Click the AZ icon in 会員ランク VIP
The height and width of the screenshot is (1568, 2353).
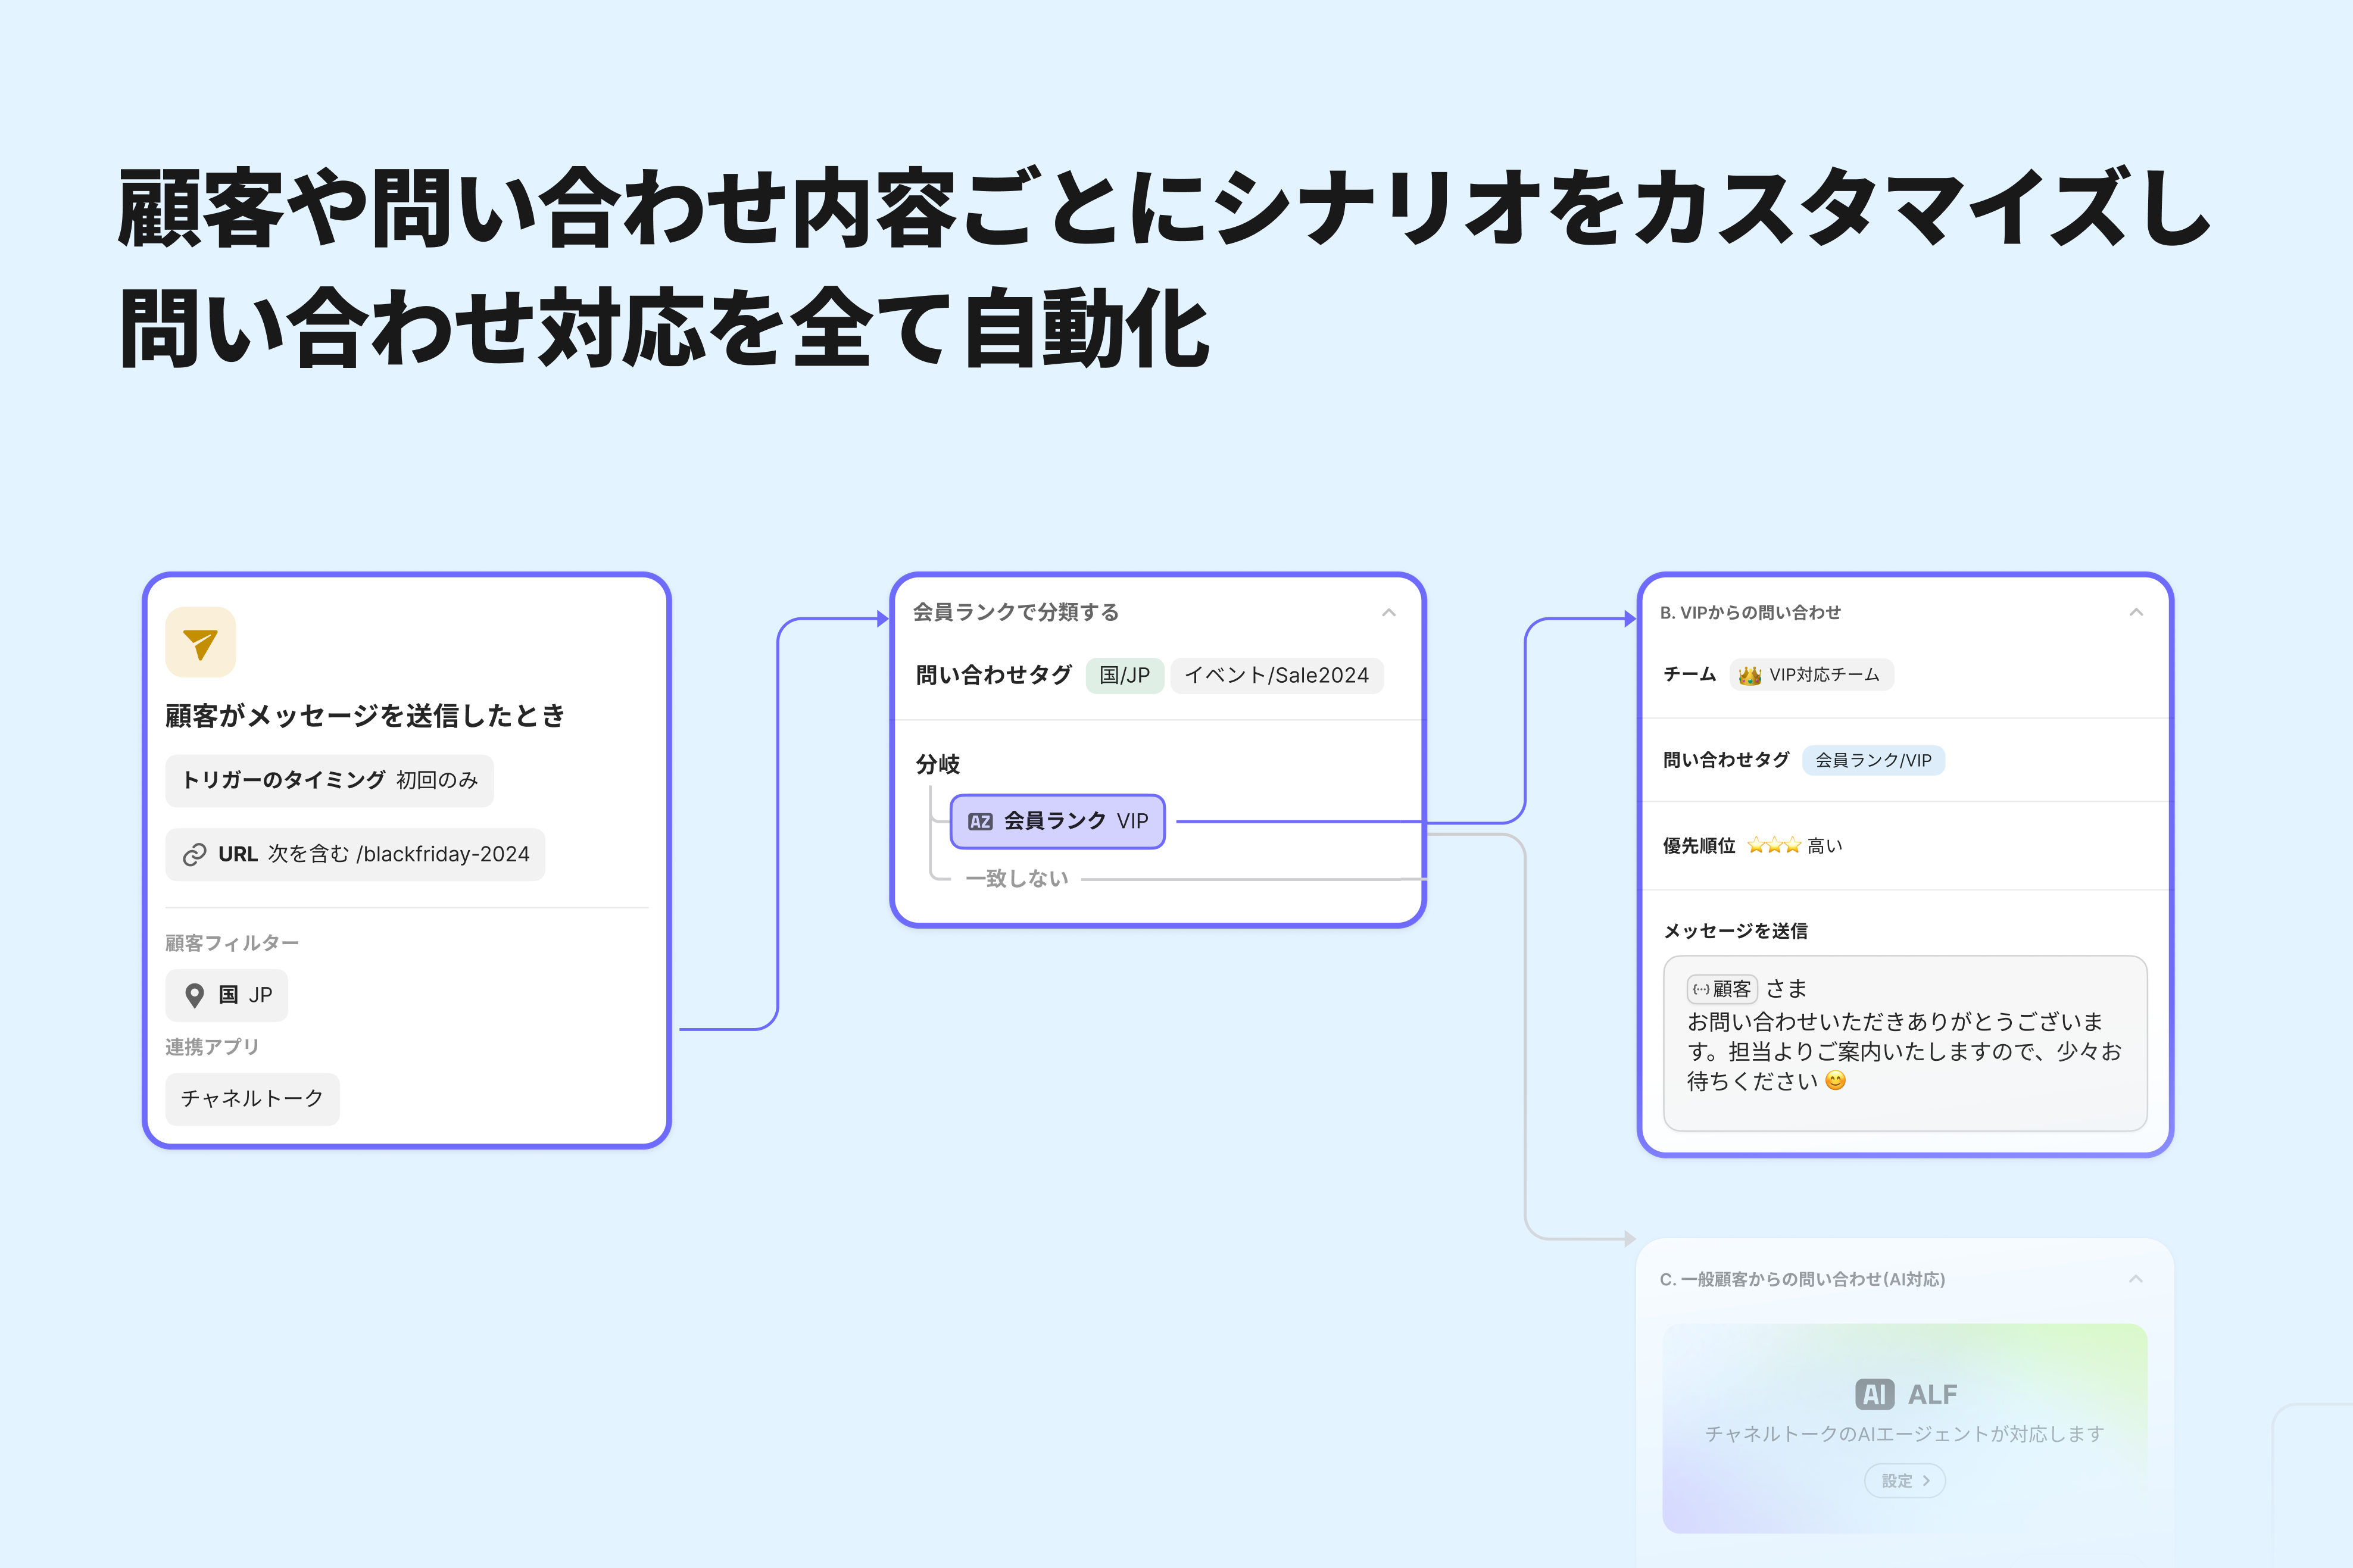(980, 822)
